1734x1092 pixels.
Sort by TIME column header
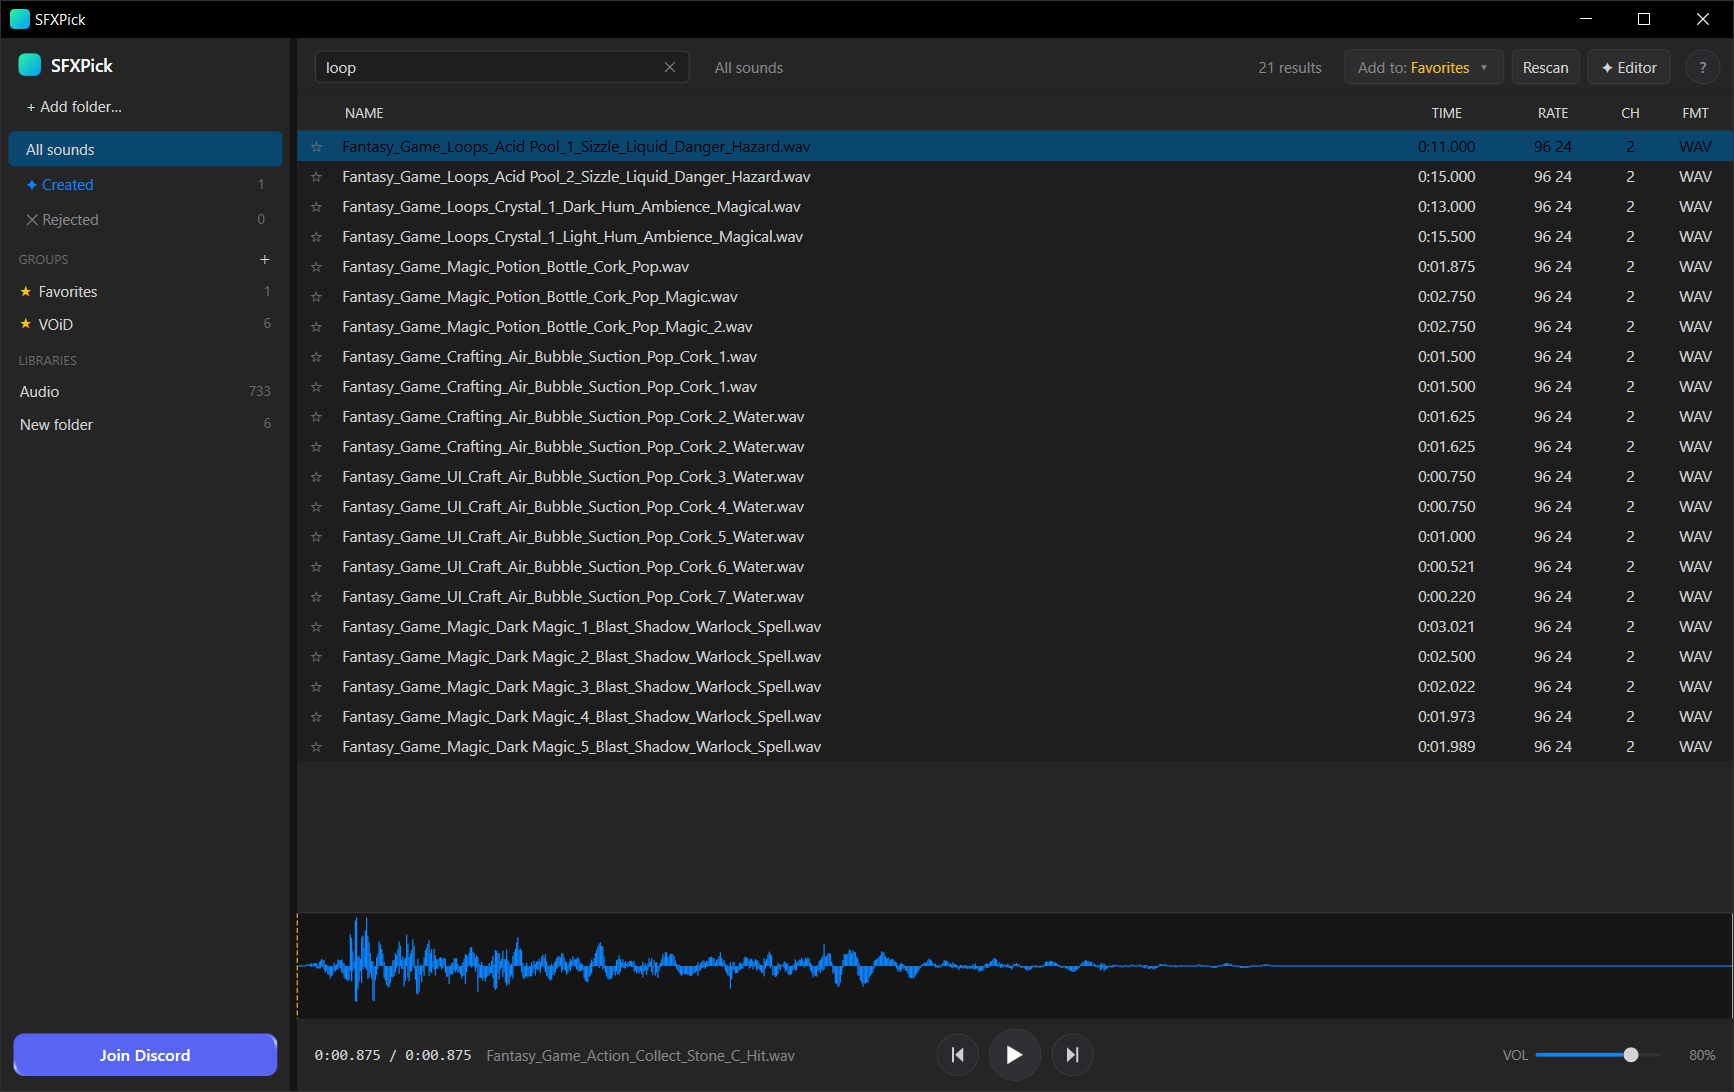(x=1446, y=113)
